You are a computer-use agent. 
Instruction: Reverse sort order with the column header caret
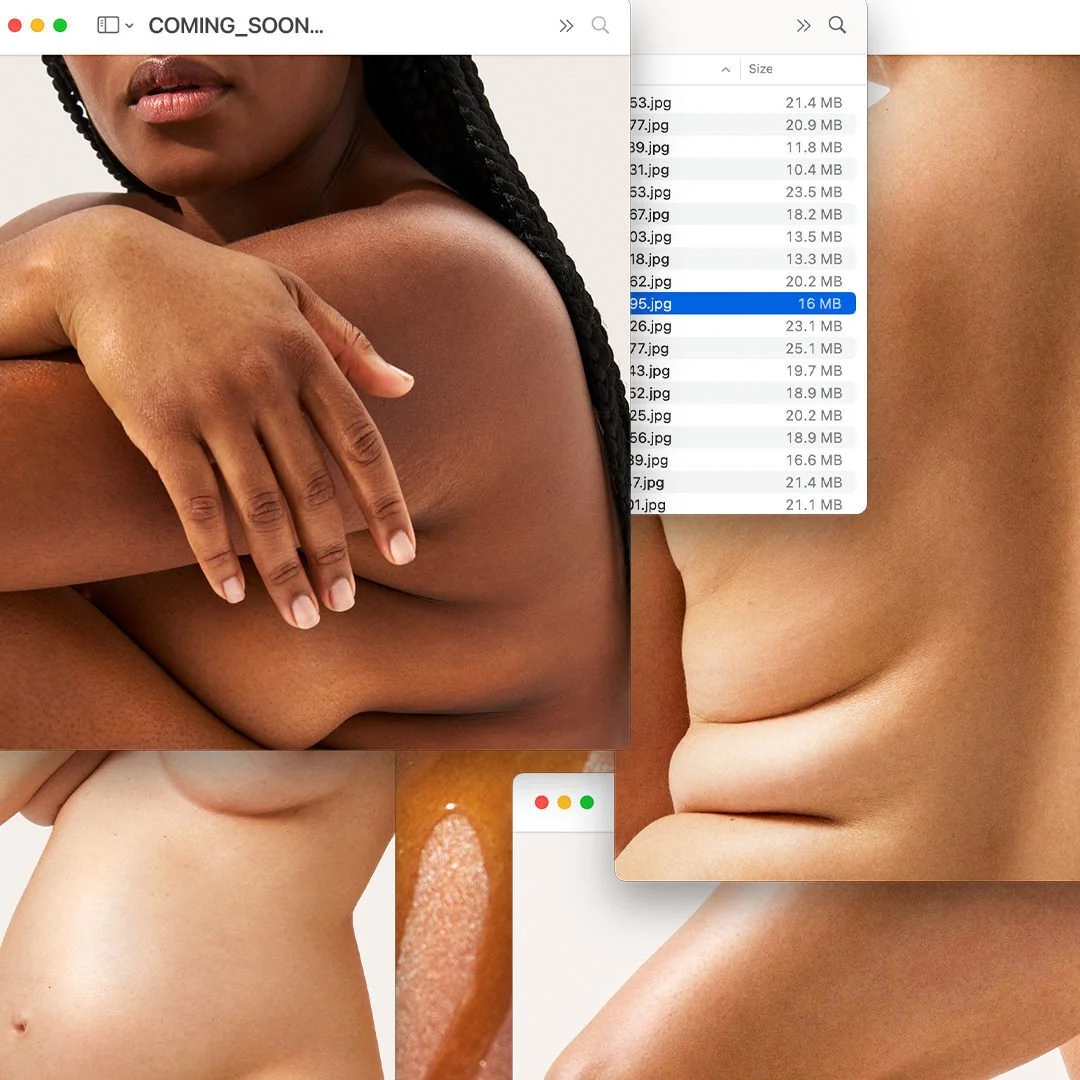[725, 70]
